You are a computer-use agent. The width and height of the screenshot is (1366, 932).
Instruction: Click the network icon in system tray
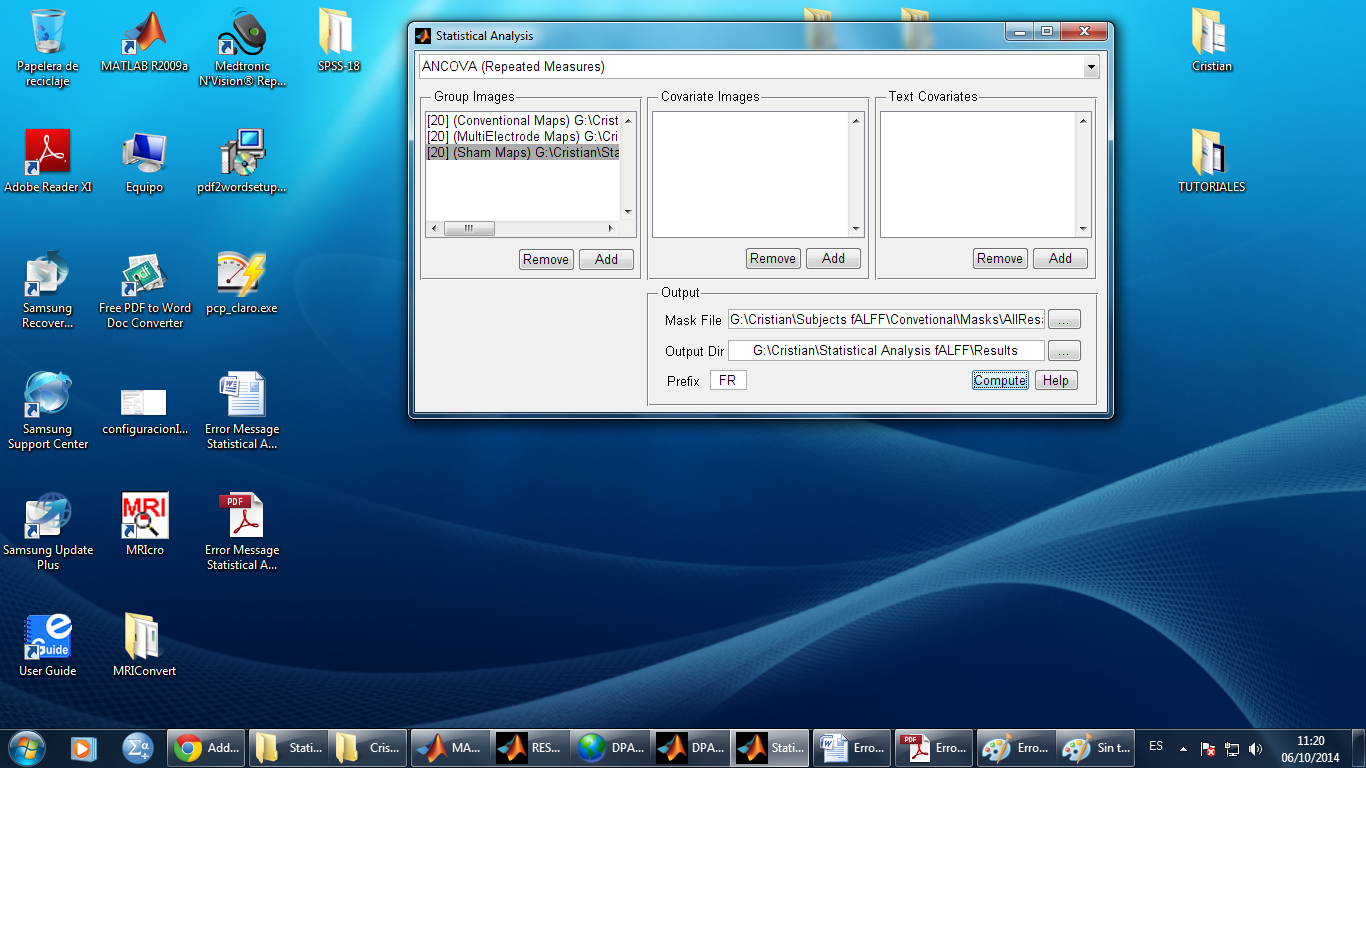tap(1232, 749)
